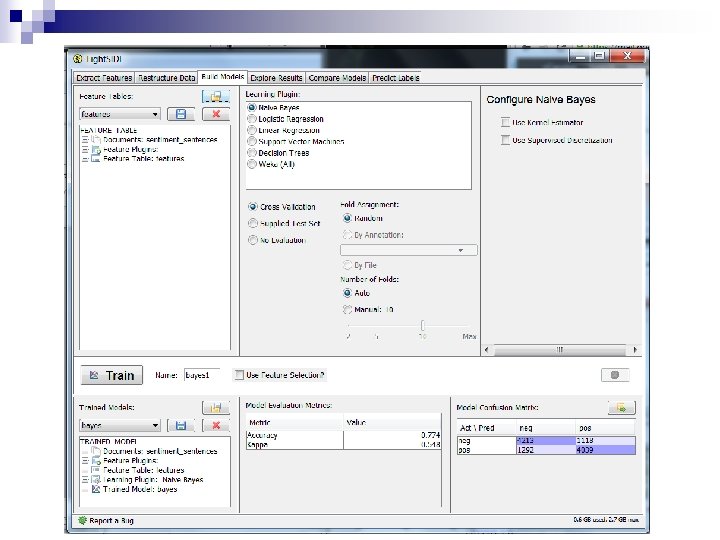Screen dimensions: 720x540
Task: Select the Kappa metric row
Action: [343, 444]
